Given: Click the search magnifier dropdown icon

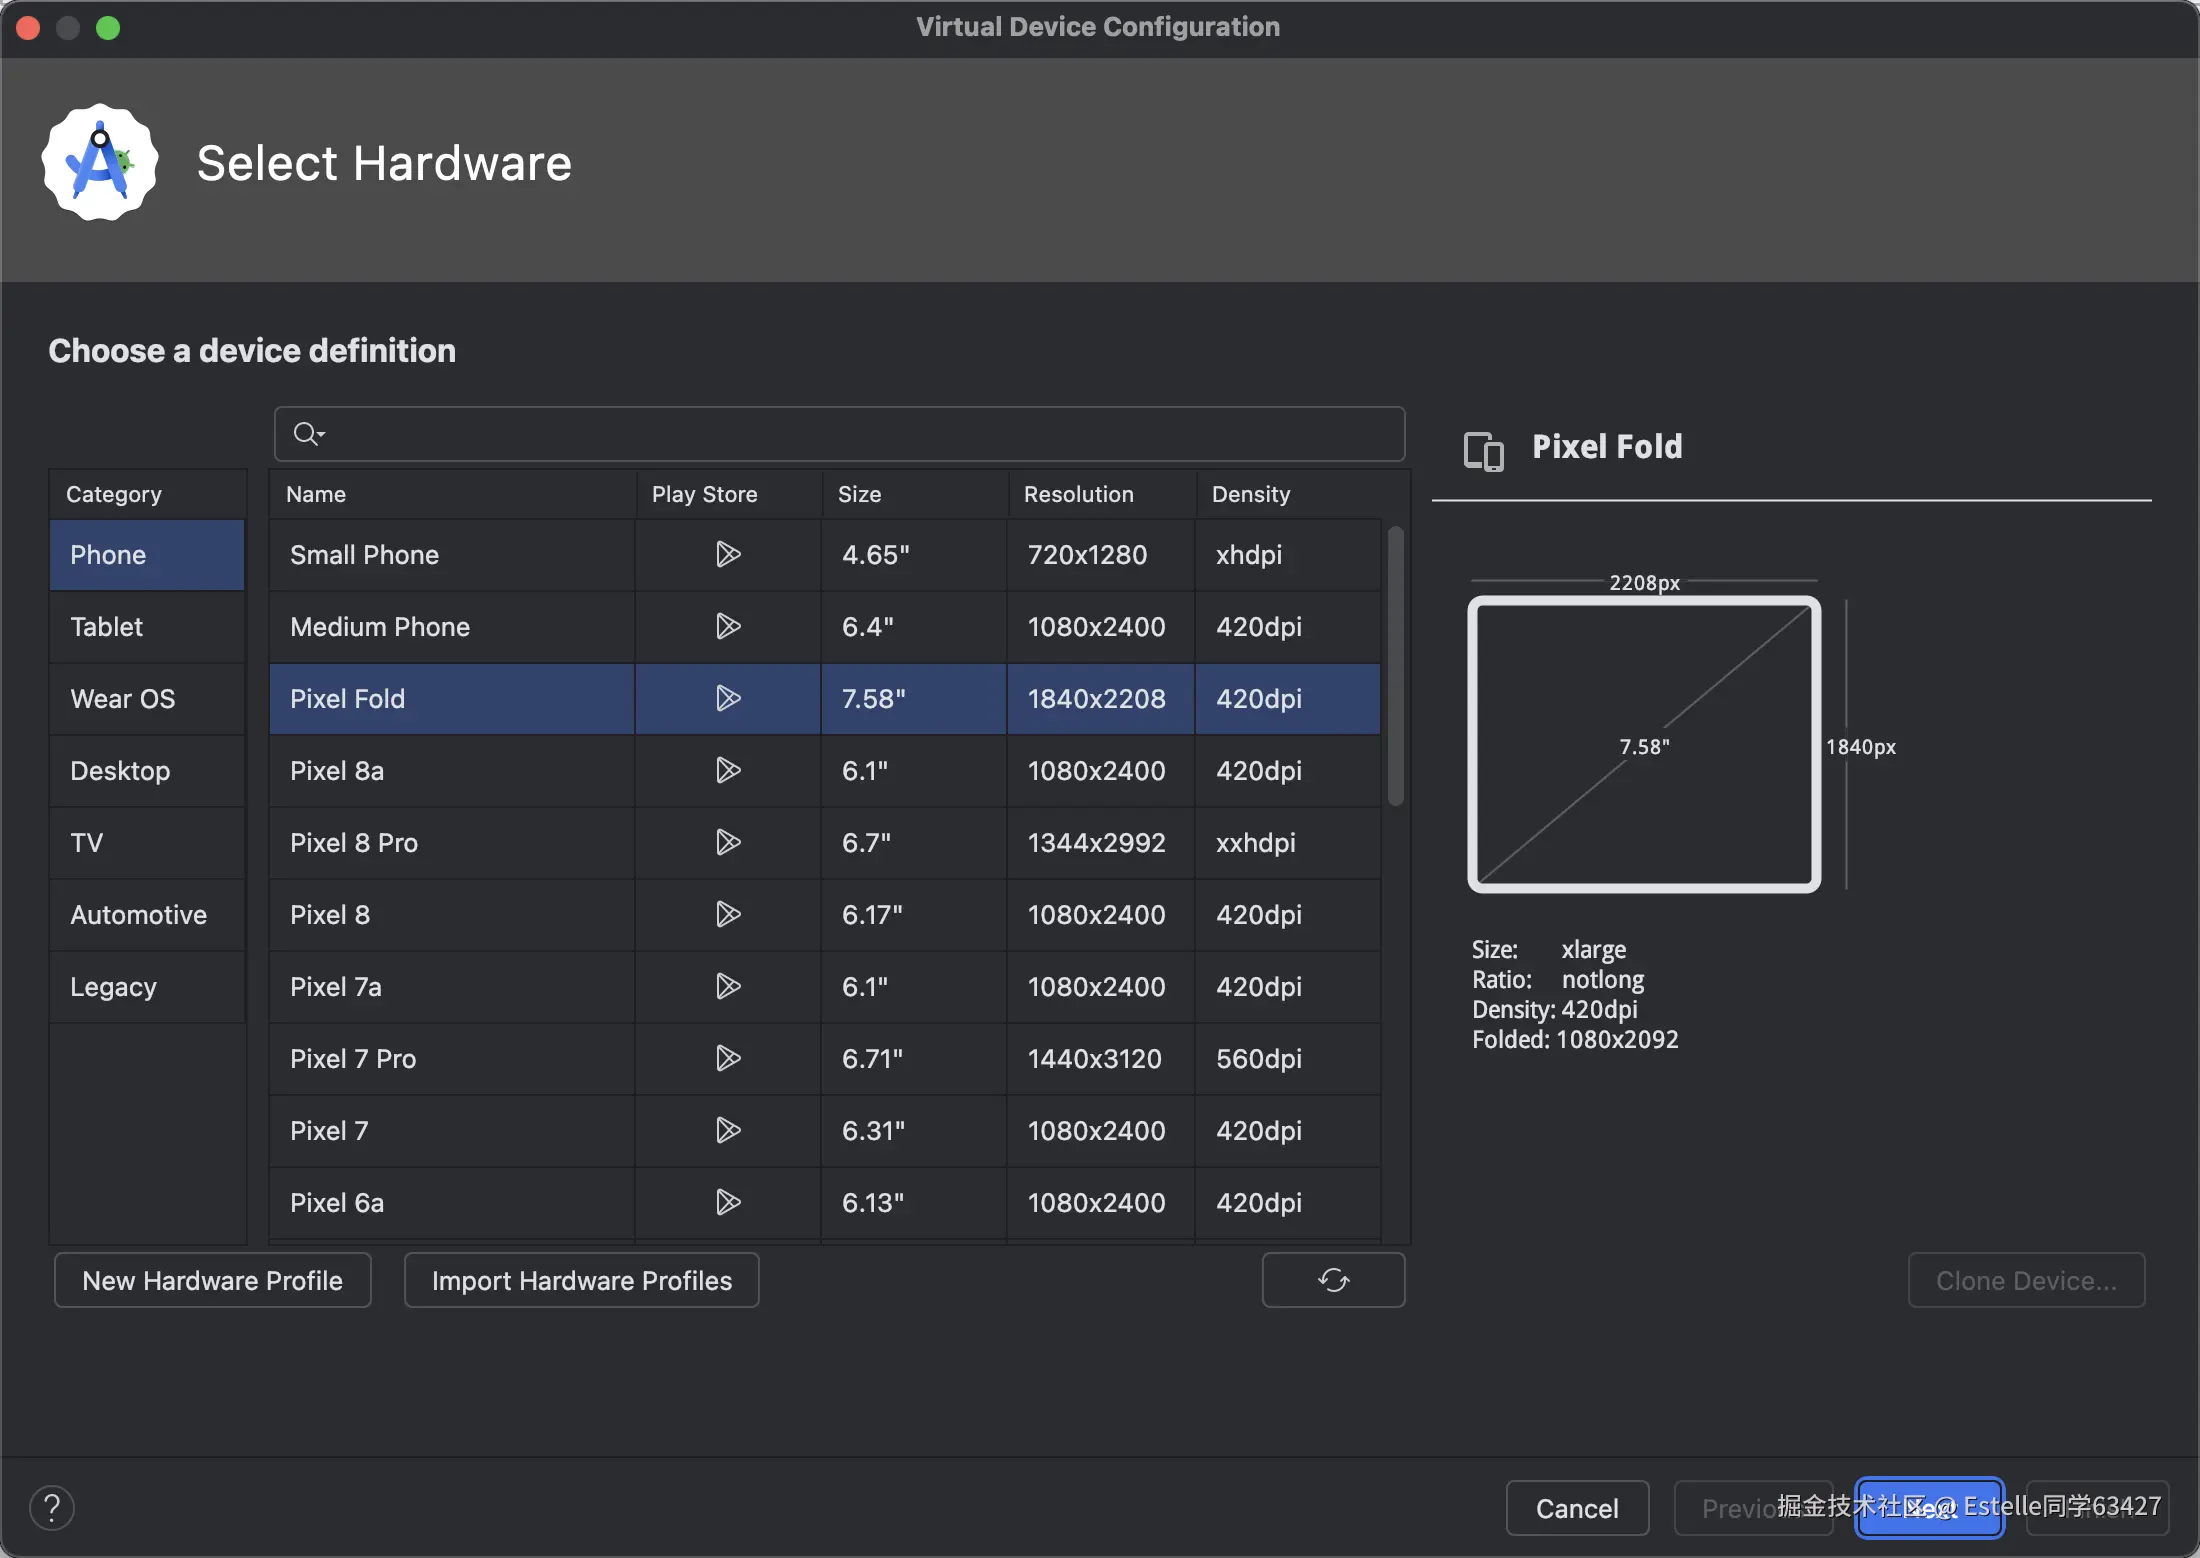Looking at the screenshot, I should [x=308, y=434].
